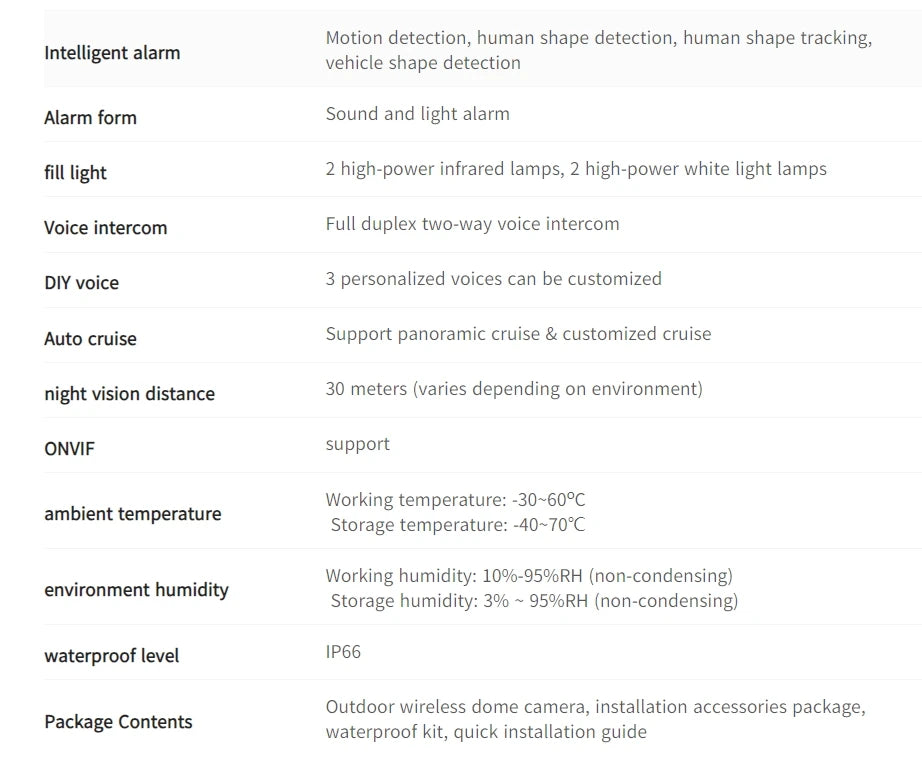Click the Working temperature value line
This screenshot has height=757, width=922.
pos(455,500)
